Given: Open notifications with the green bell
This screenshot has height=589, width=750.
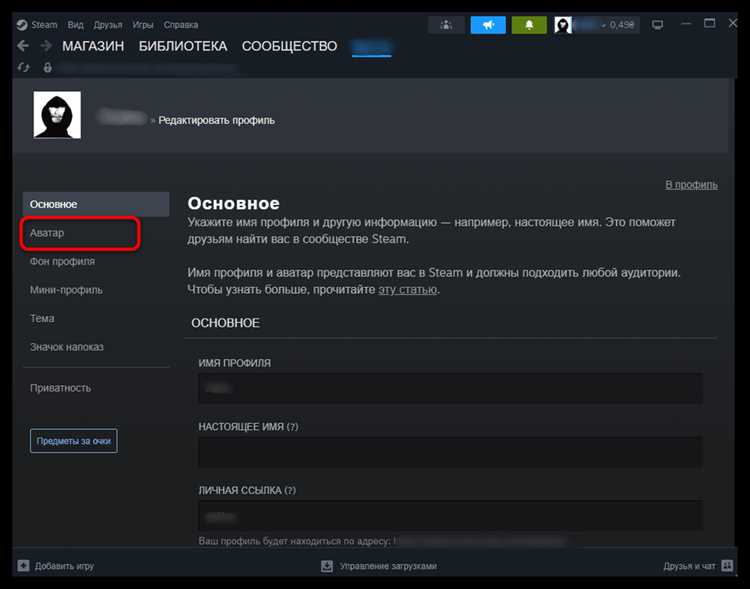Looking at the screenshot, I should click(529, 25).
